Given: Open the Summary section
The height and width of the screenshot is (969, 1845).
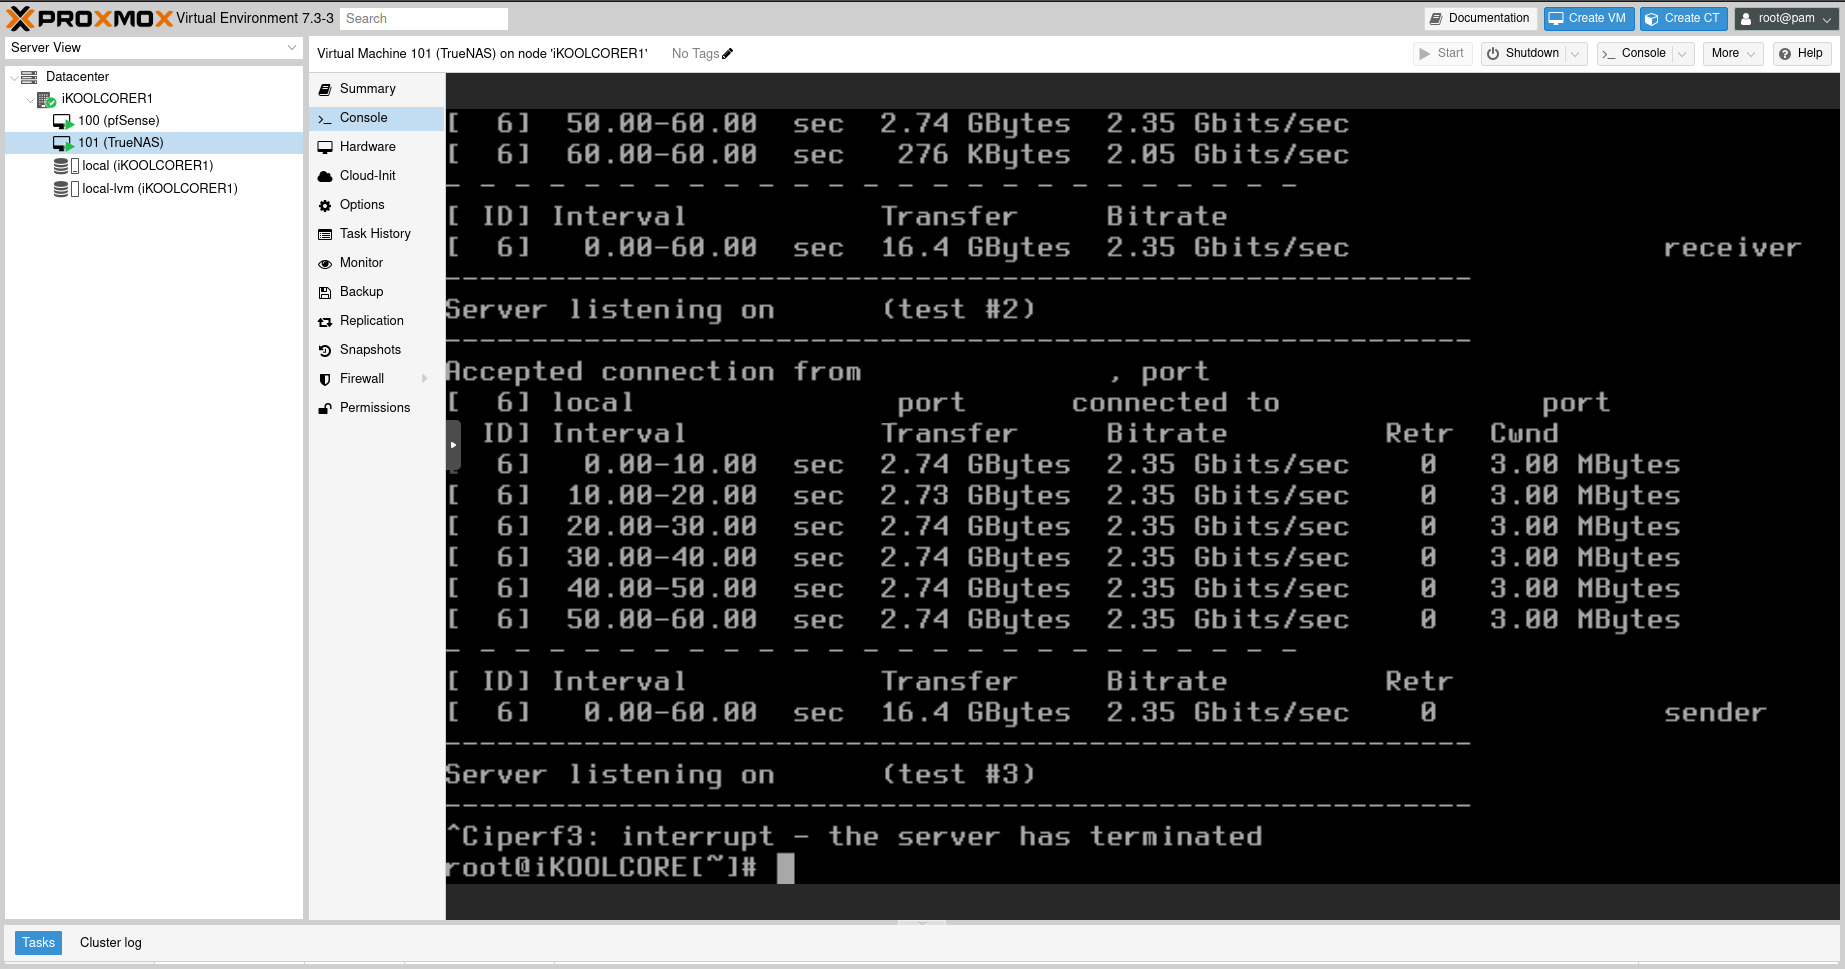Looking at the screenshot, I should (376, 89).
